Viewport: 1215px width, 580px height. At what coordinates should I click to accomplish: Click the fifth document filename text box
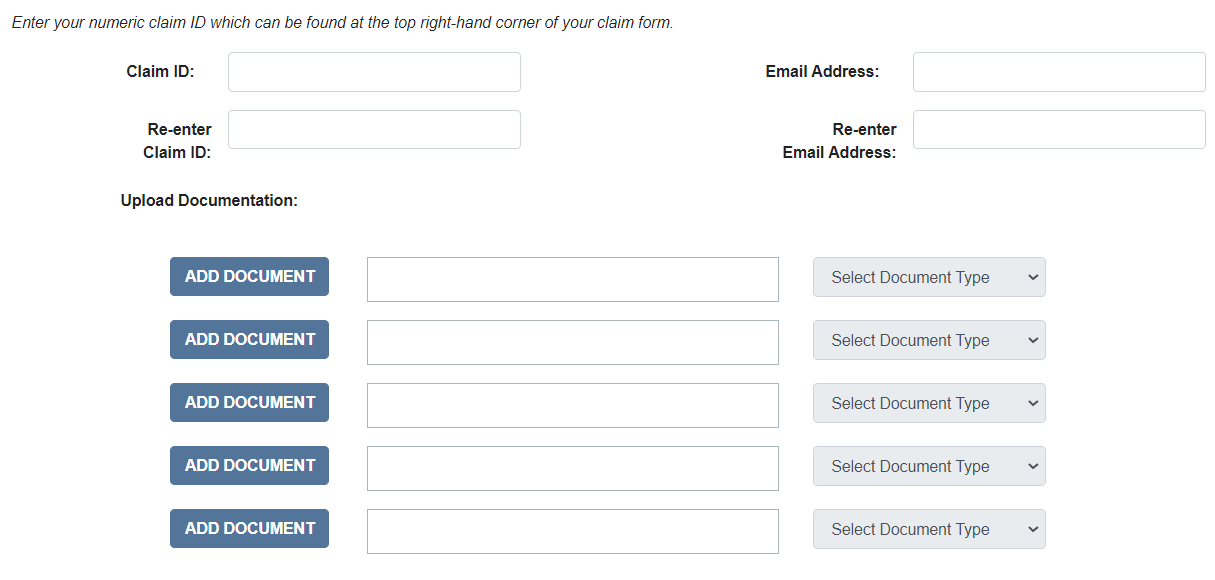coord(572,531)
